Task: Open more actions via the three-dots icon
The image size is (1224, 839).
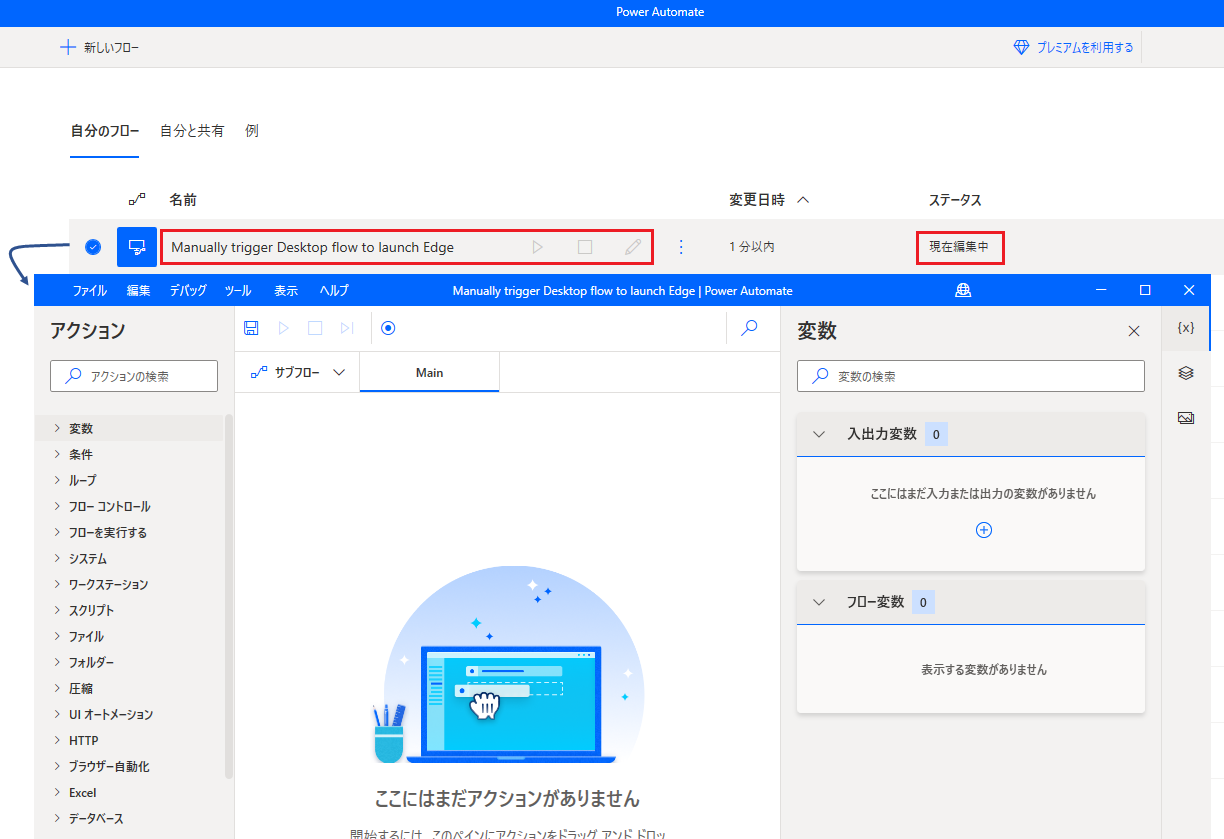Action: click(x=681, y=247)
